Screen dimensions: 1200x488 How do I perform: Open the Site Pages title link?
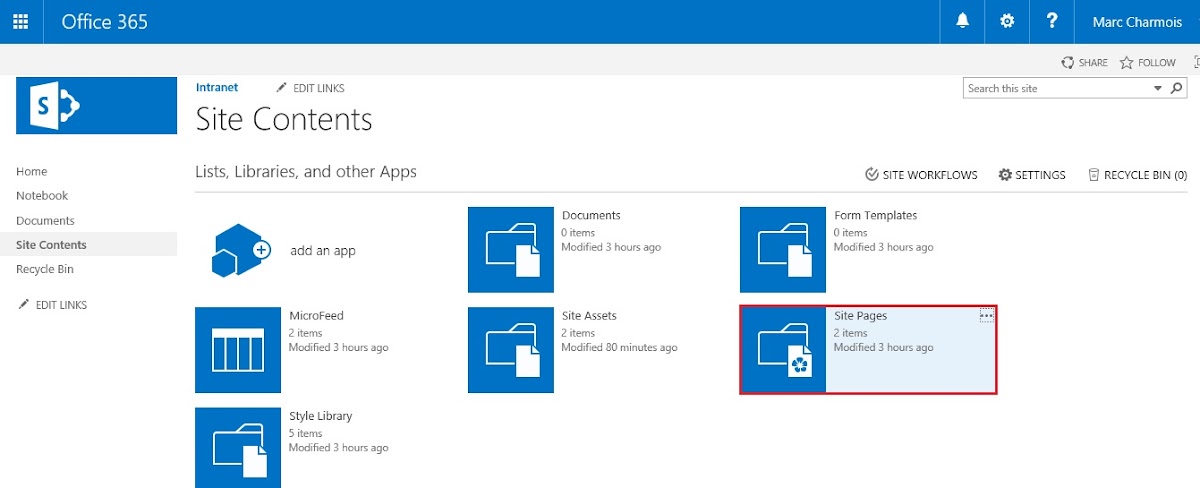click(860, 315)
